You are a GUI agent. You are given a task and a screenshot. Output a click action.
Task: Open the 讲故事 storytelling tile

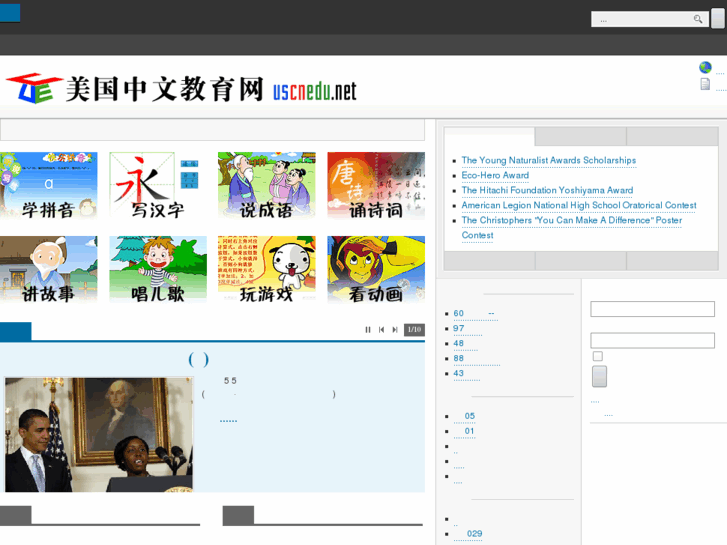pyautogui.click(x=49, y=269)
